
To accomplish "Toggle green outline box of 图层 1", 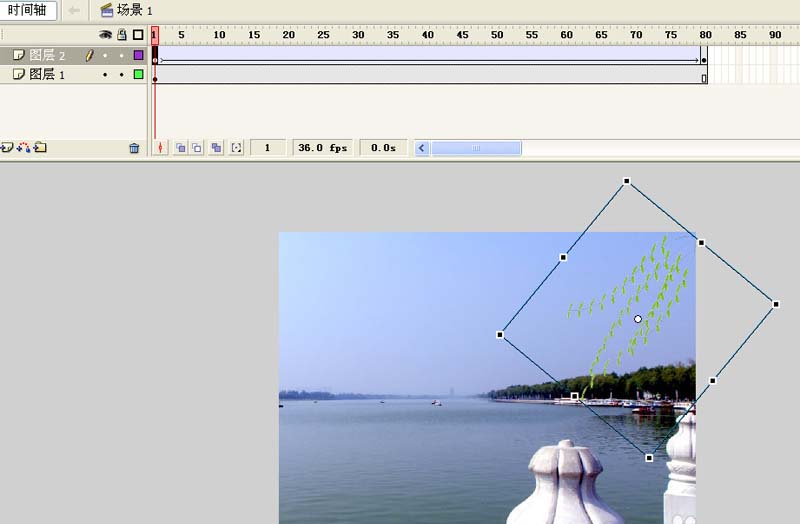I will pos(138,75).
